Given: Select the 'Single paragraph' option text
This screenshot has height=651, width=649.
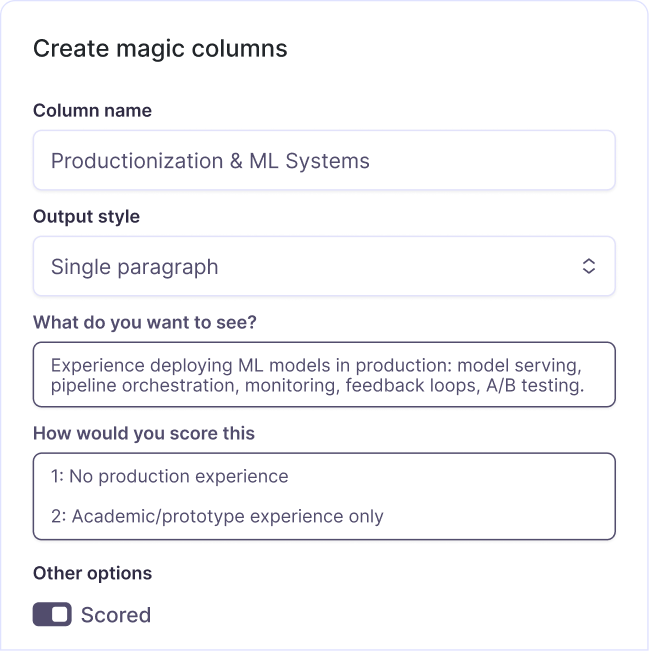Looking at the screenshot, I should coord(134,267).
